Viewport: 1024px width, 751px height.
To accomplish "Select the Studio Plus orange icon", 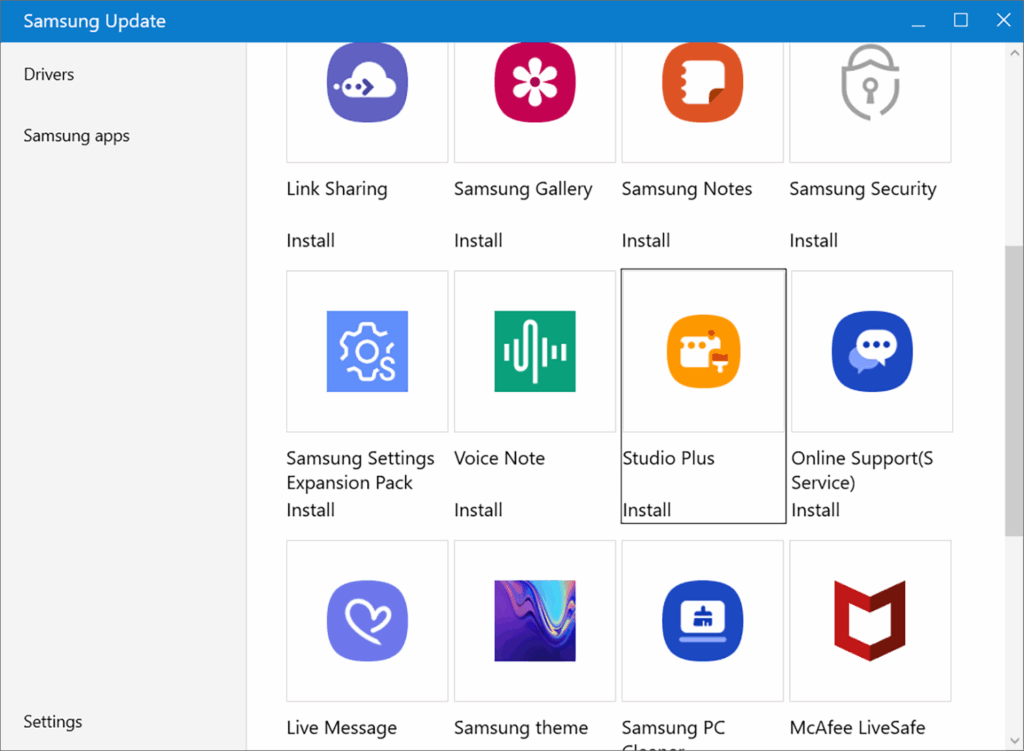I will 703,351.
